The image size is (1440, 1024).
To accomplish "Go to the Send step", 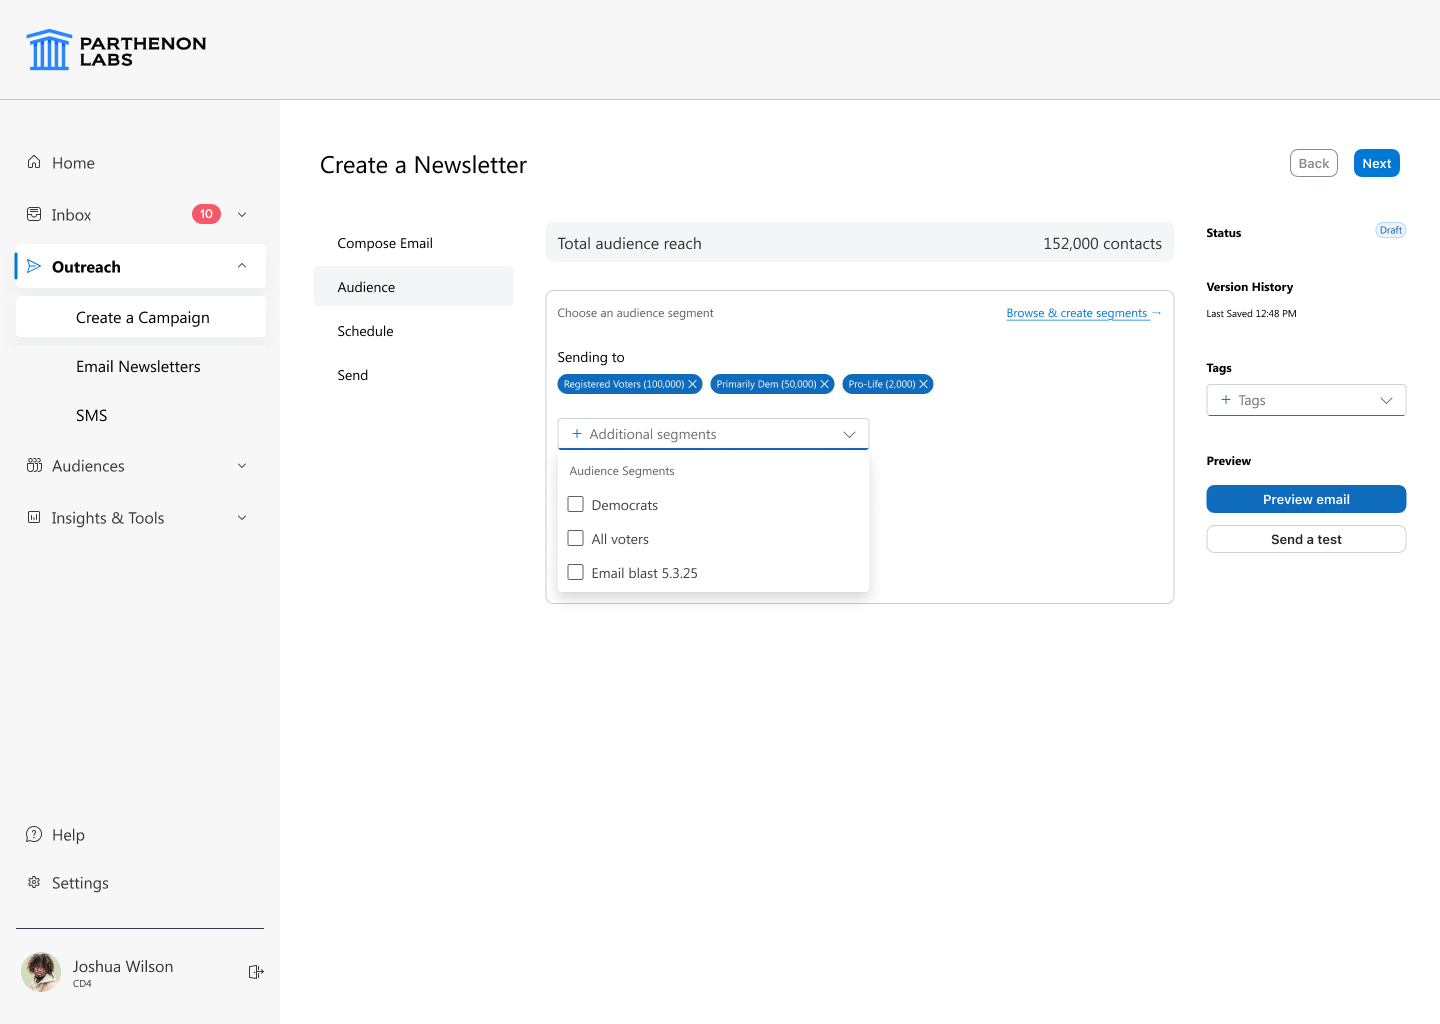I will (413, 375).
